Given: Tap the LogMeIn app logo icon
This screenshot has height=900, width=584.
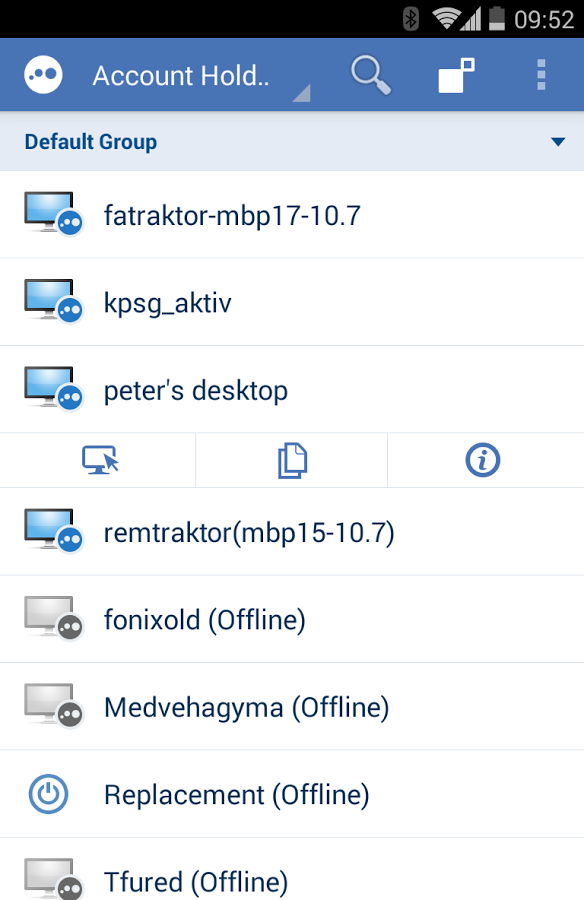Looking at the screenshot, I should click(43, 75).
